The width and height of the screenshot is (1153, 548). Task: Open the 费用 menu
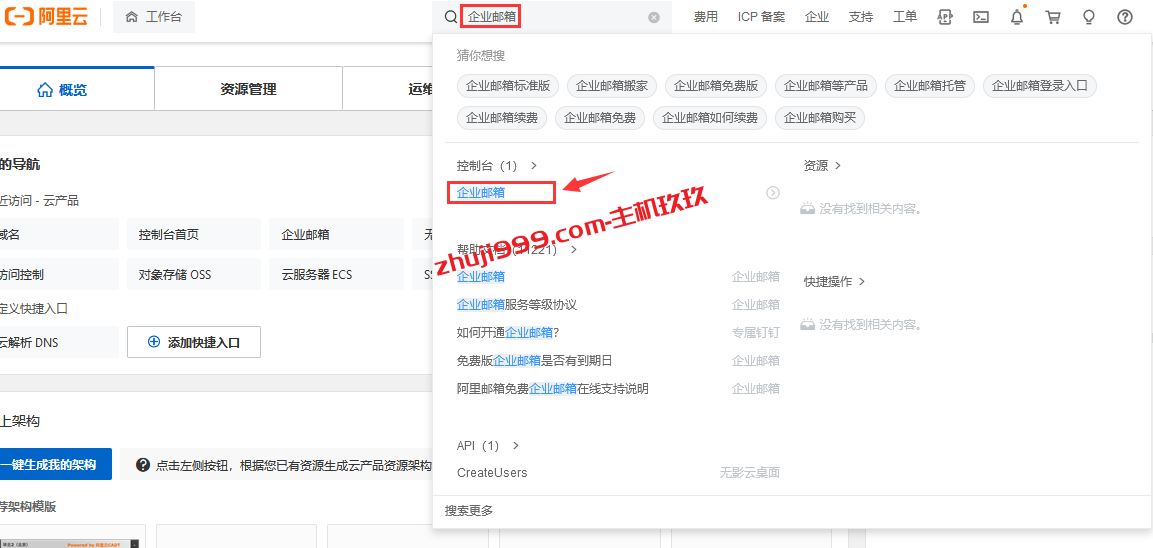coord(705,17)
